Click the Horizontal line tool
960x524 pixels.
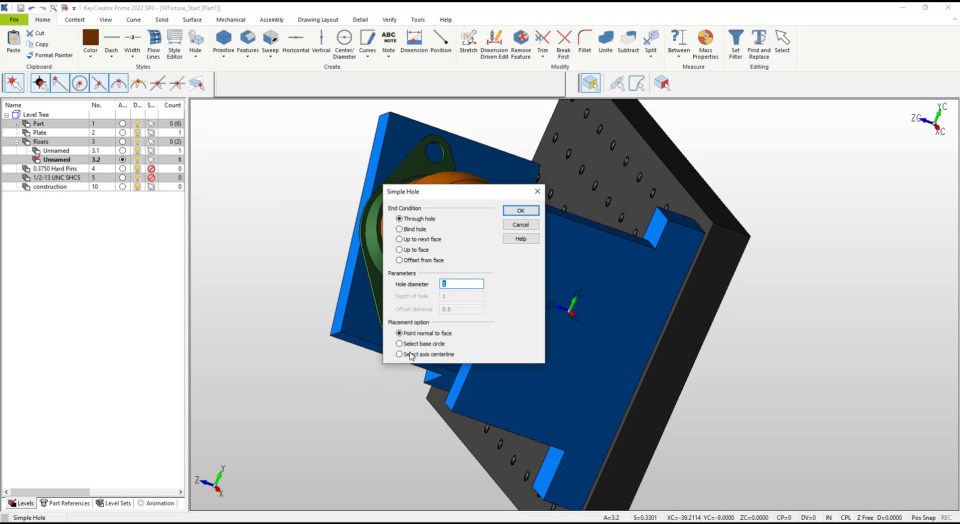coord(296,41)
